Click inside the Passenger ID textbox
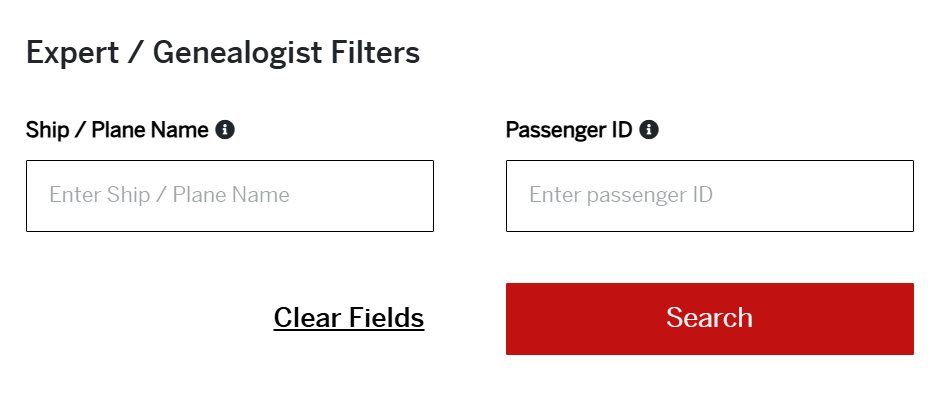The height and width of the screenshot is (393, 941). pos(710,196)
